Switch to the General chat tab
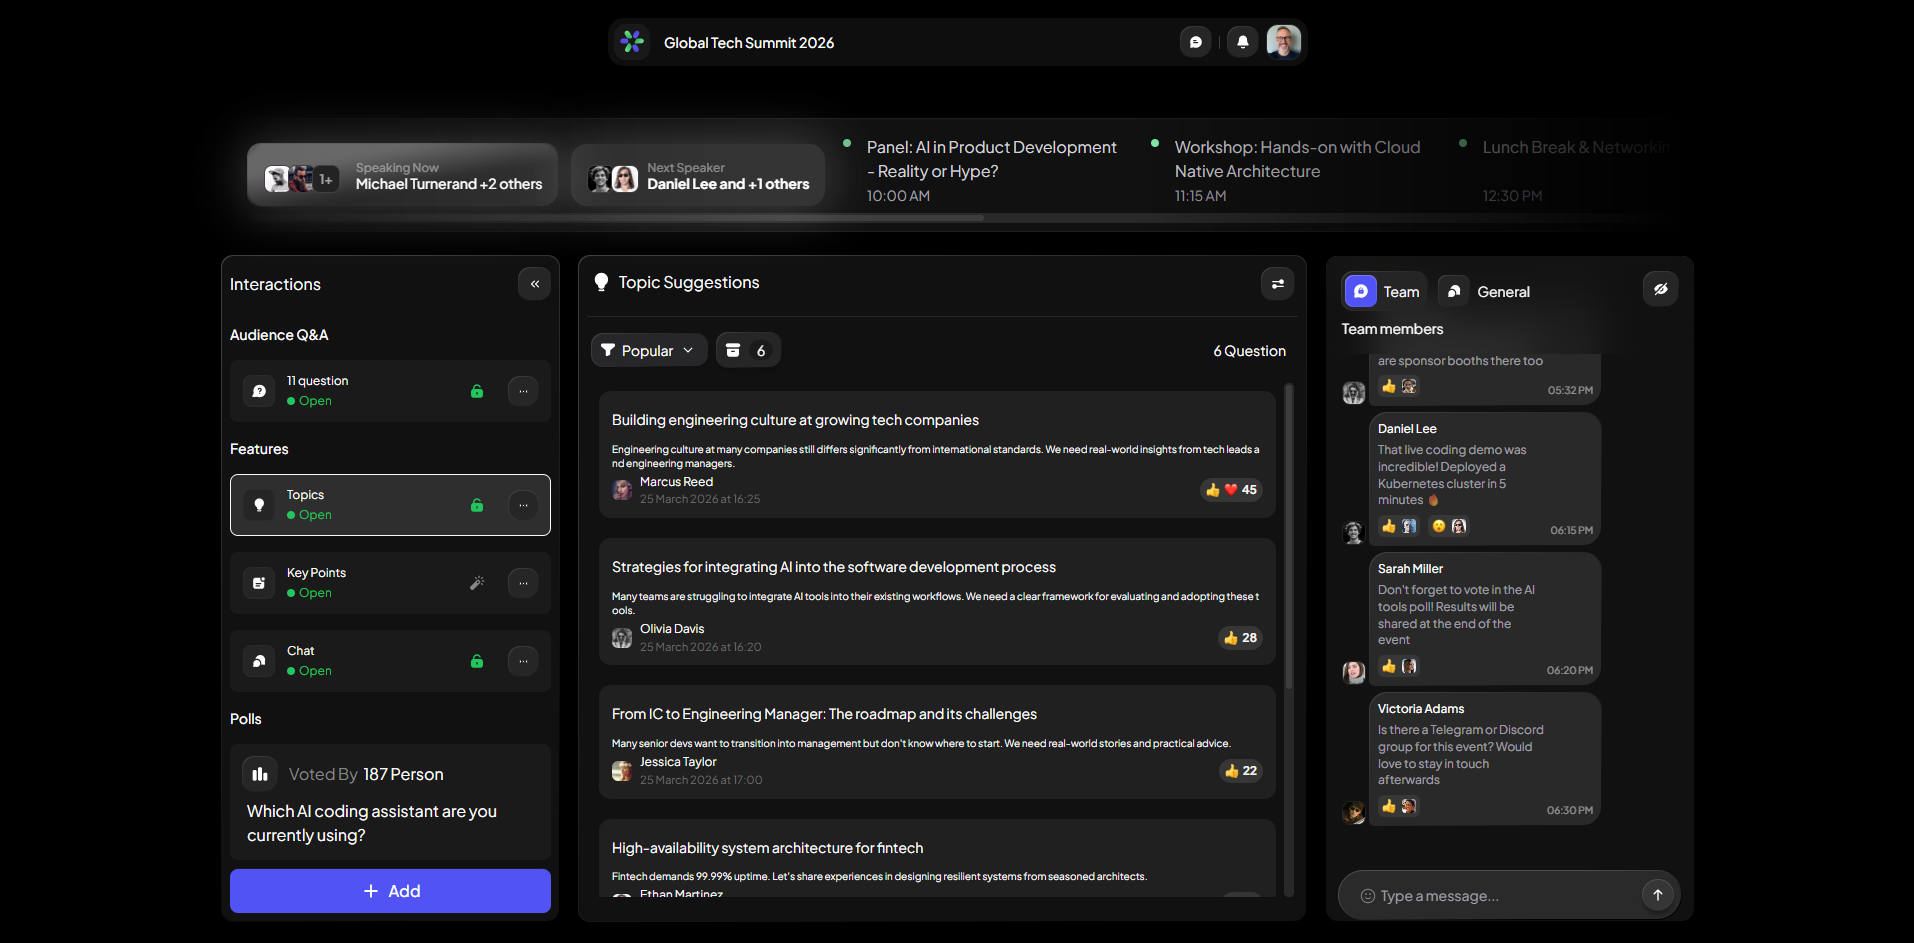The image size is (1914, 943). coord(1486,292)
